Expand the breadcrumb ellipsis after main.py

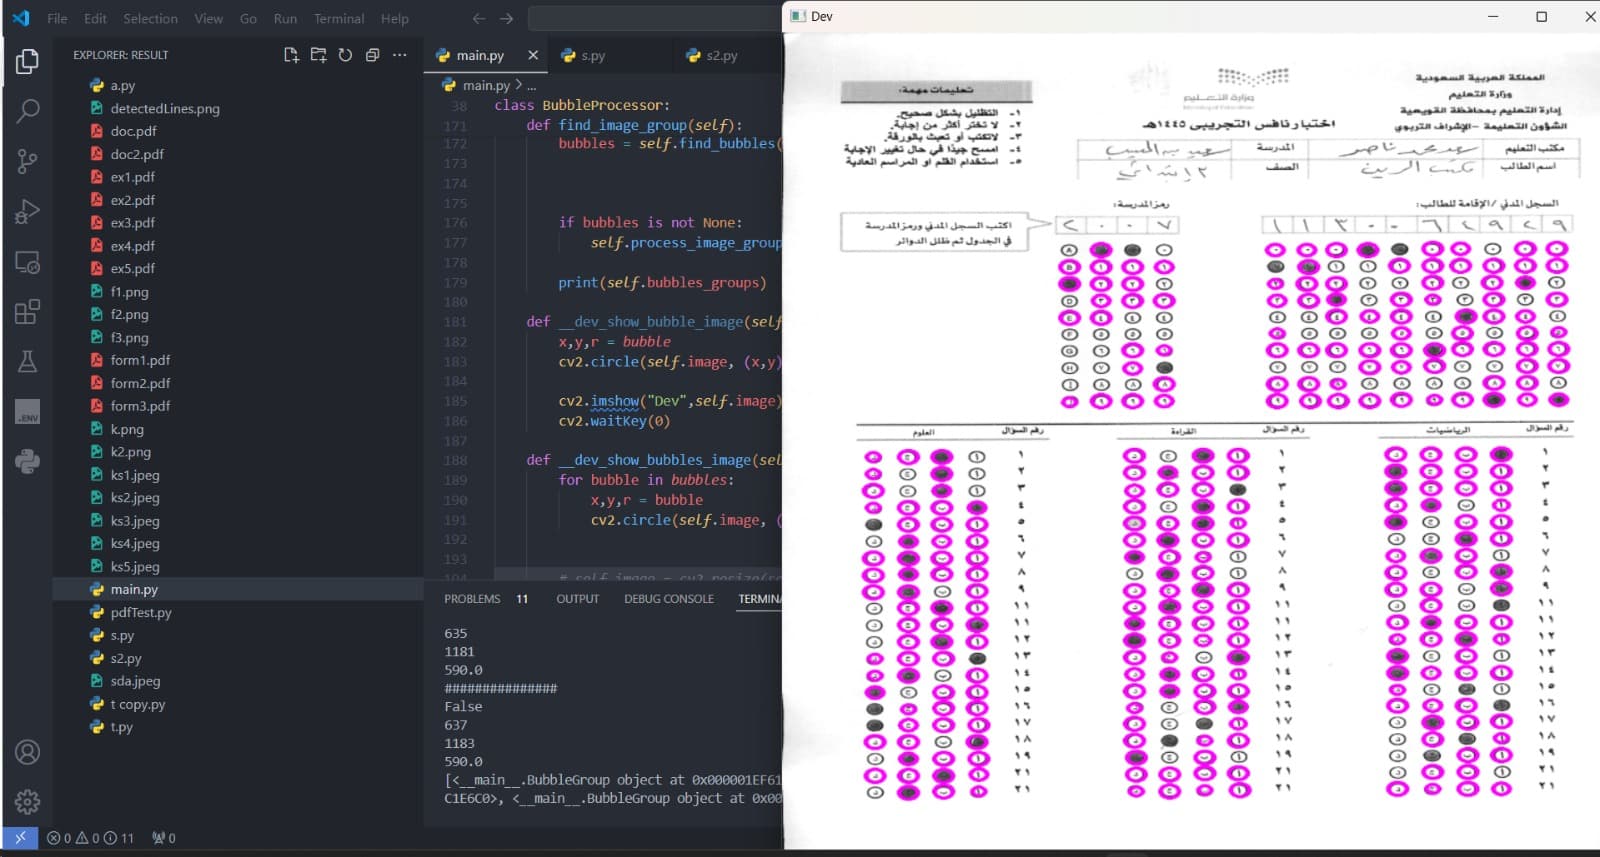pyautogui.click(x=532, y=86)
